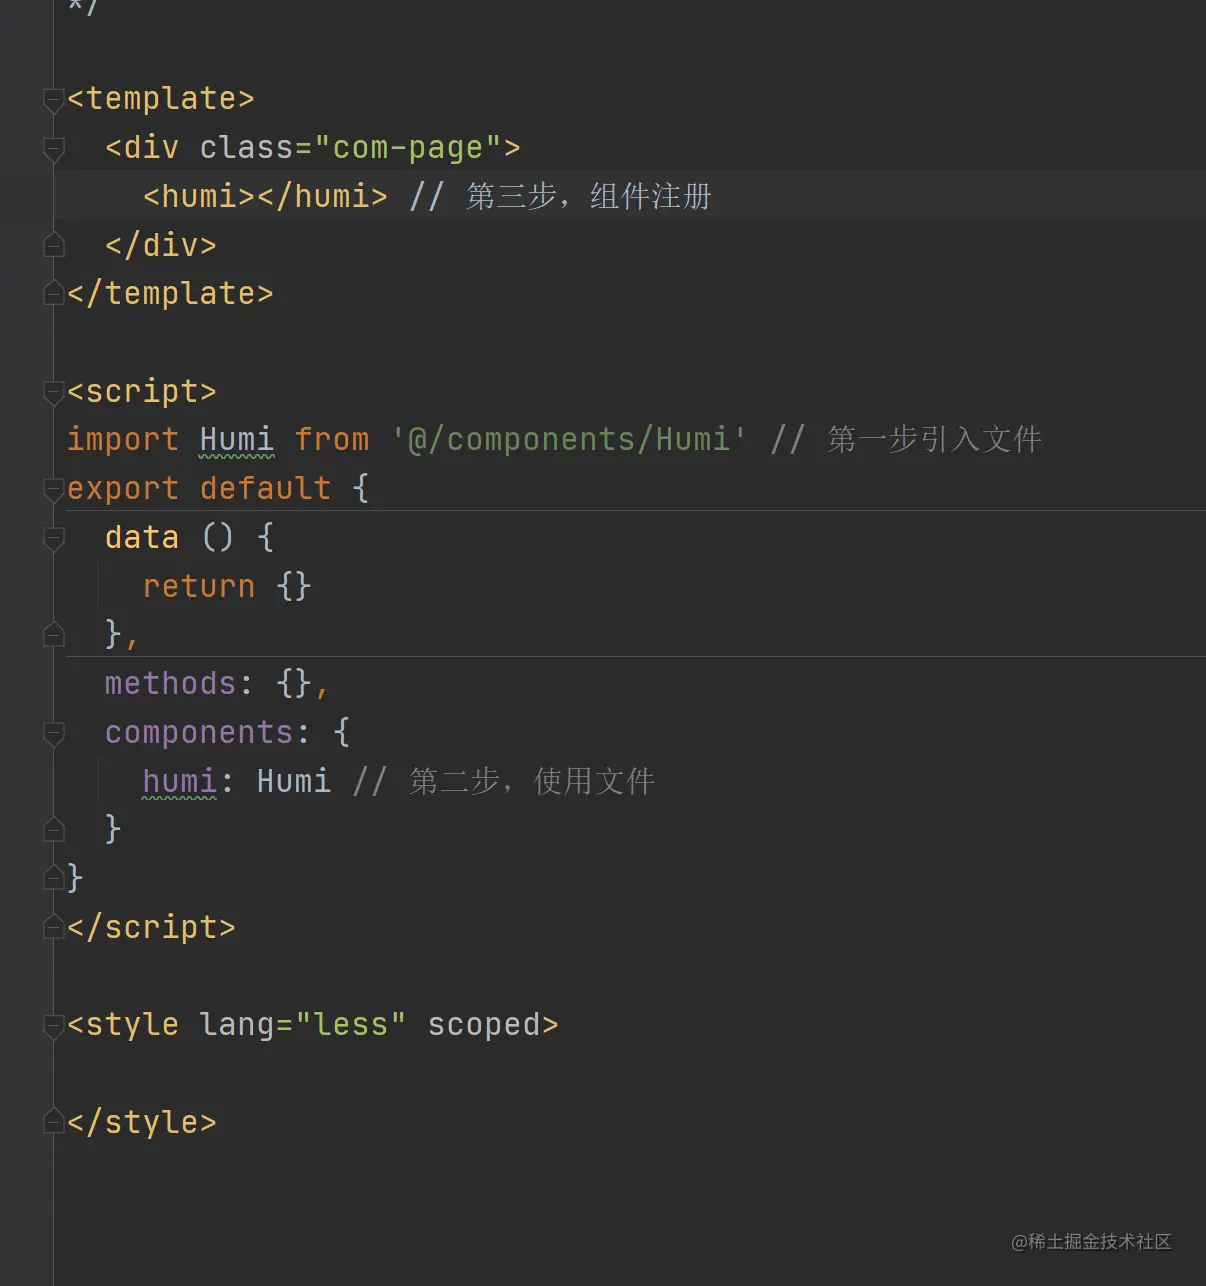1206x1286 pixels.
Task: Click the 'methods' property name
Action: pos(170,684)
